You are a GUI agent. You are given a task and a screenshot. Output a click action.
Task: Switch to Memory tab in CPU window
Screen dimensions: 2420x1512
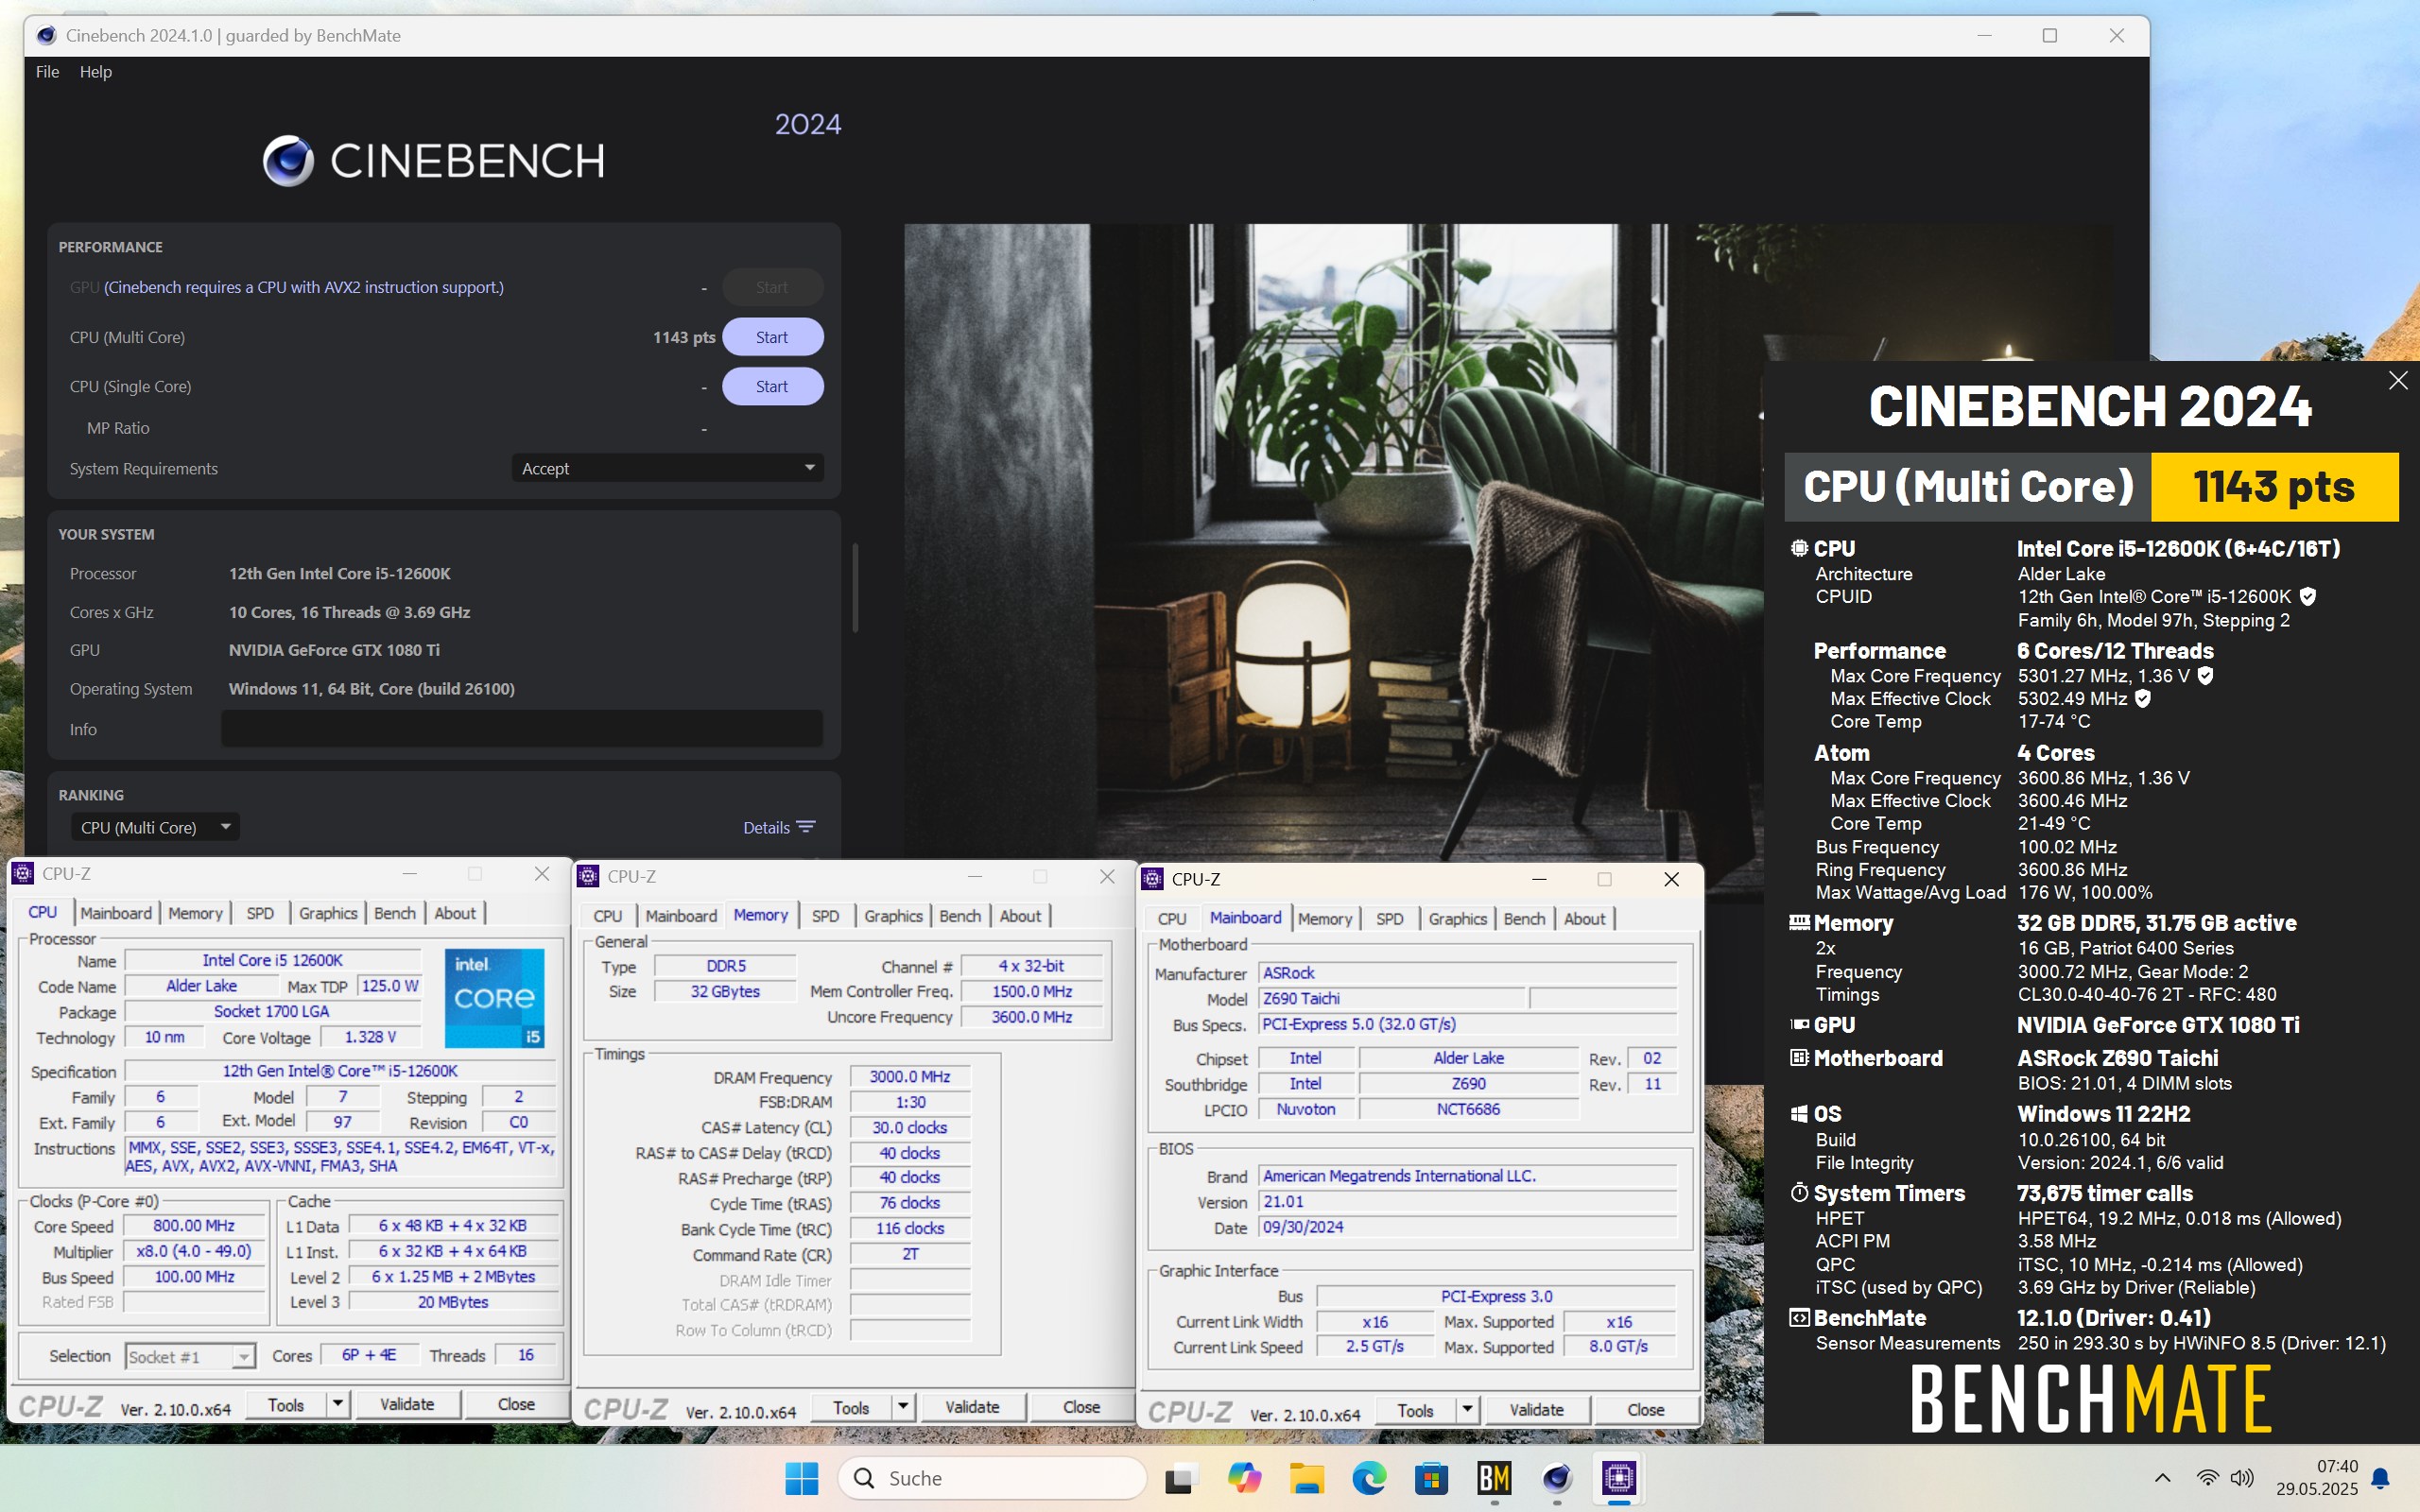pos(195,913)
